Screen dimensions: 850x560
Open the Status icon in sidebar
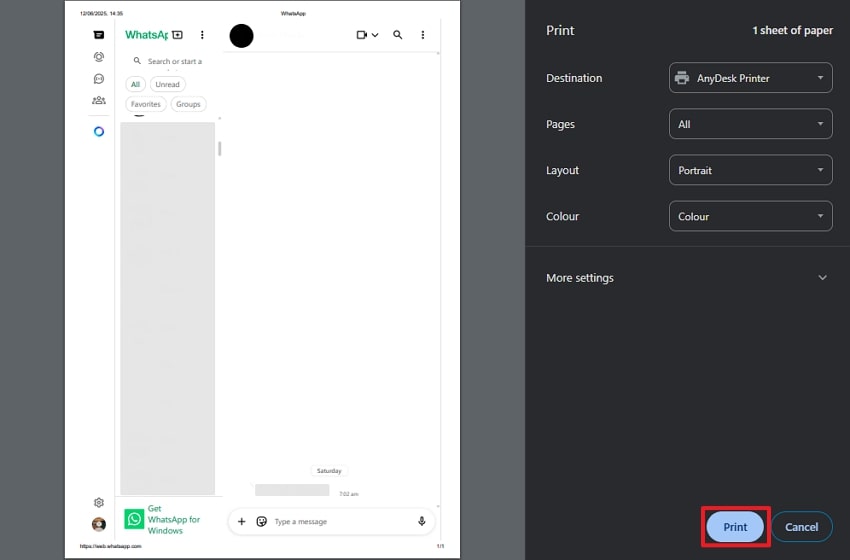click(x=99, y=57)
